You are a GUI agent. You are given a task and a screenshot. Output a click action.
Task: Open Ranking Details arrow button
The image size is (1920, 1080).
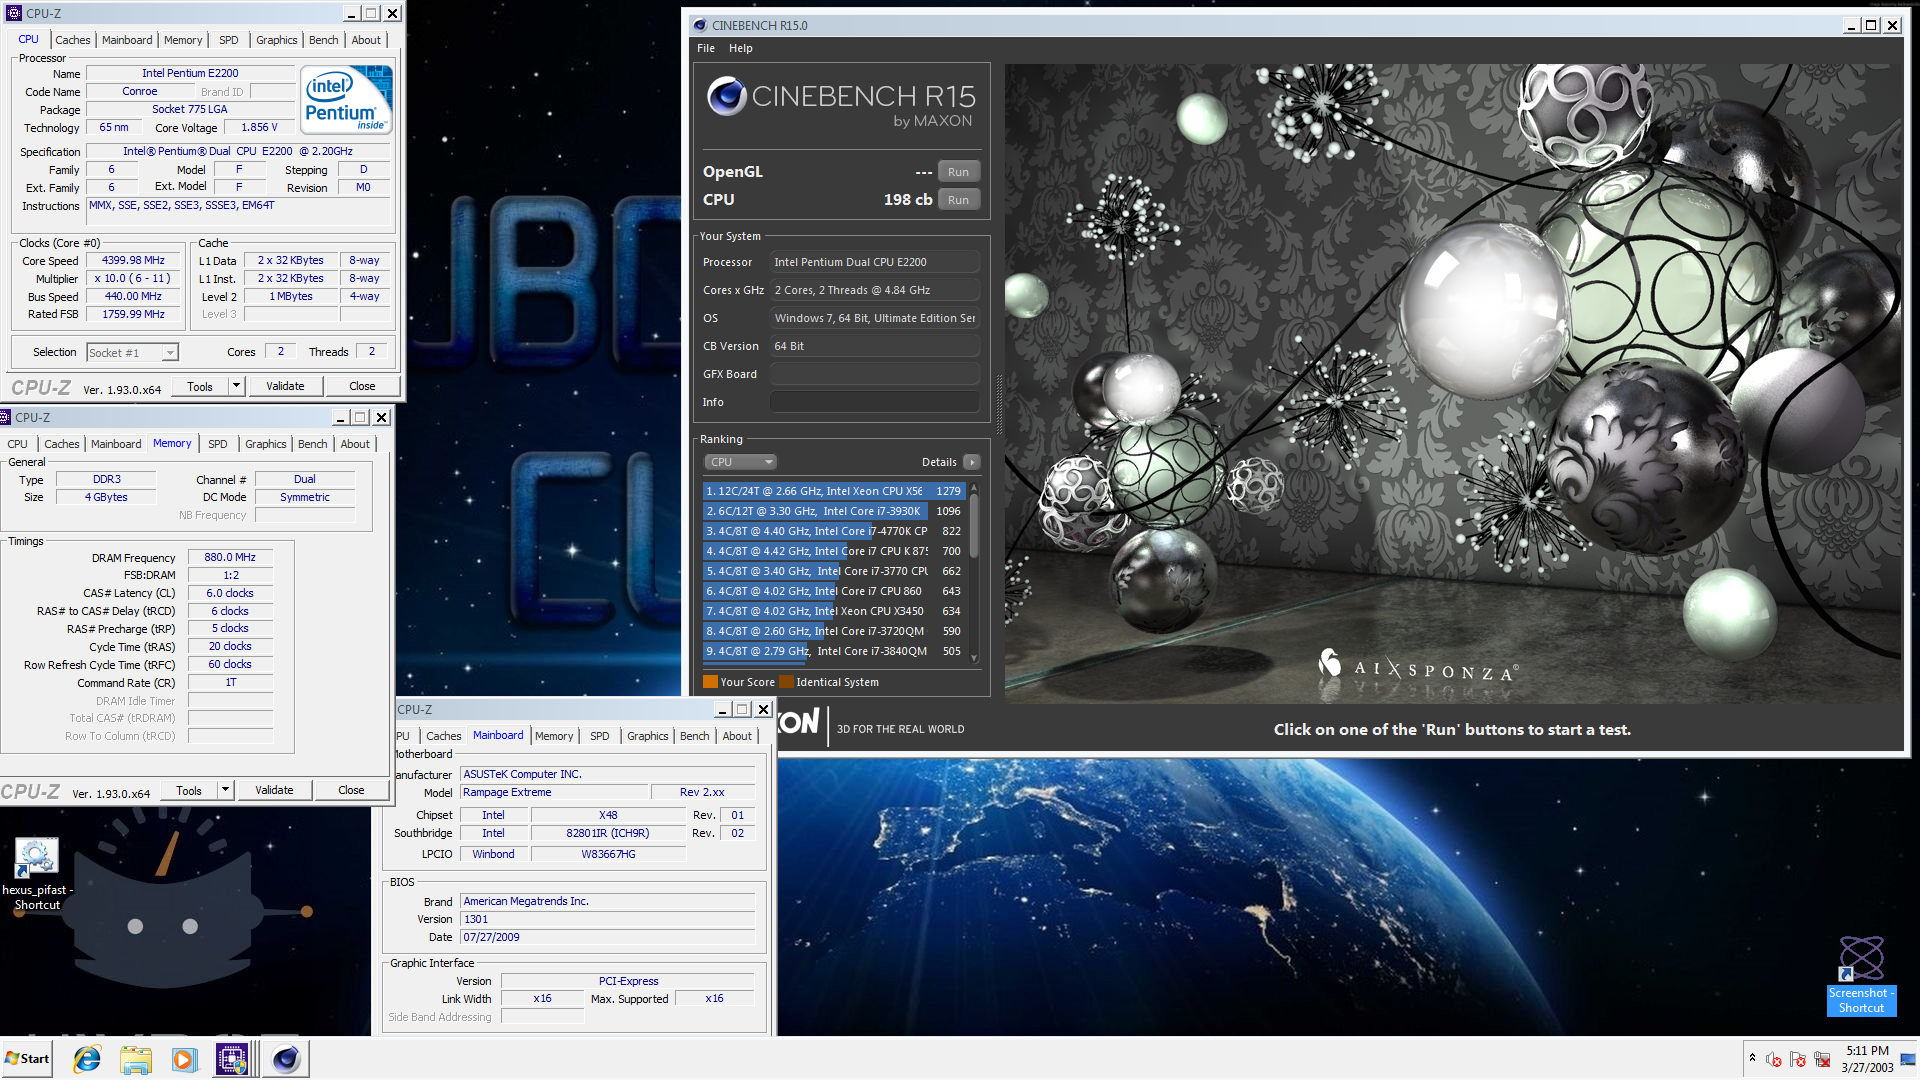[971, 462]
